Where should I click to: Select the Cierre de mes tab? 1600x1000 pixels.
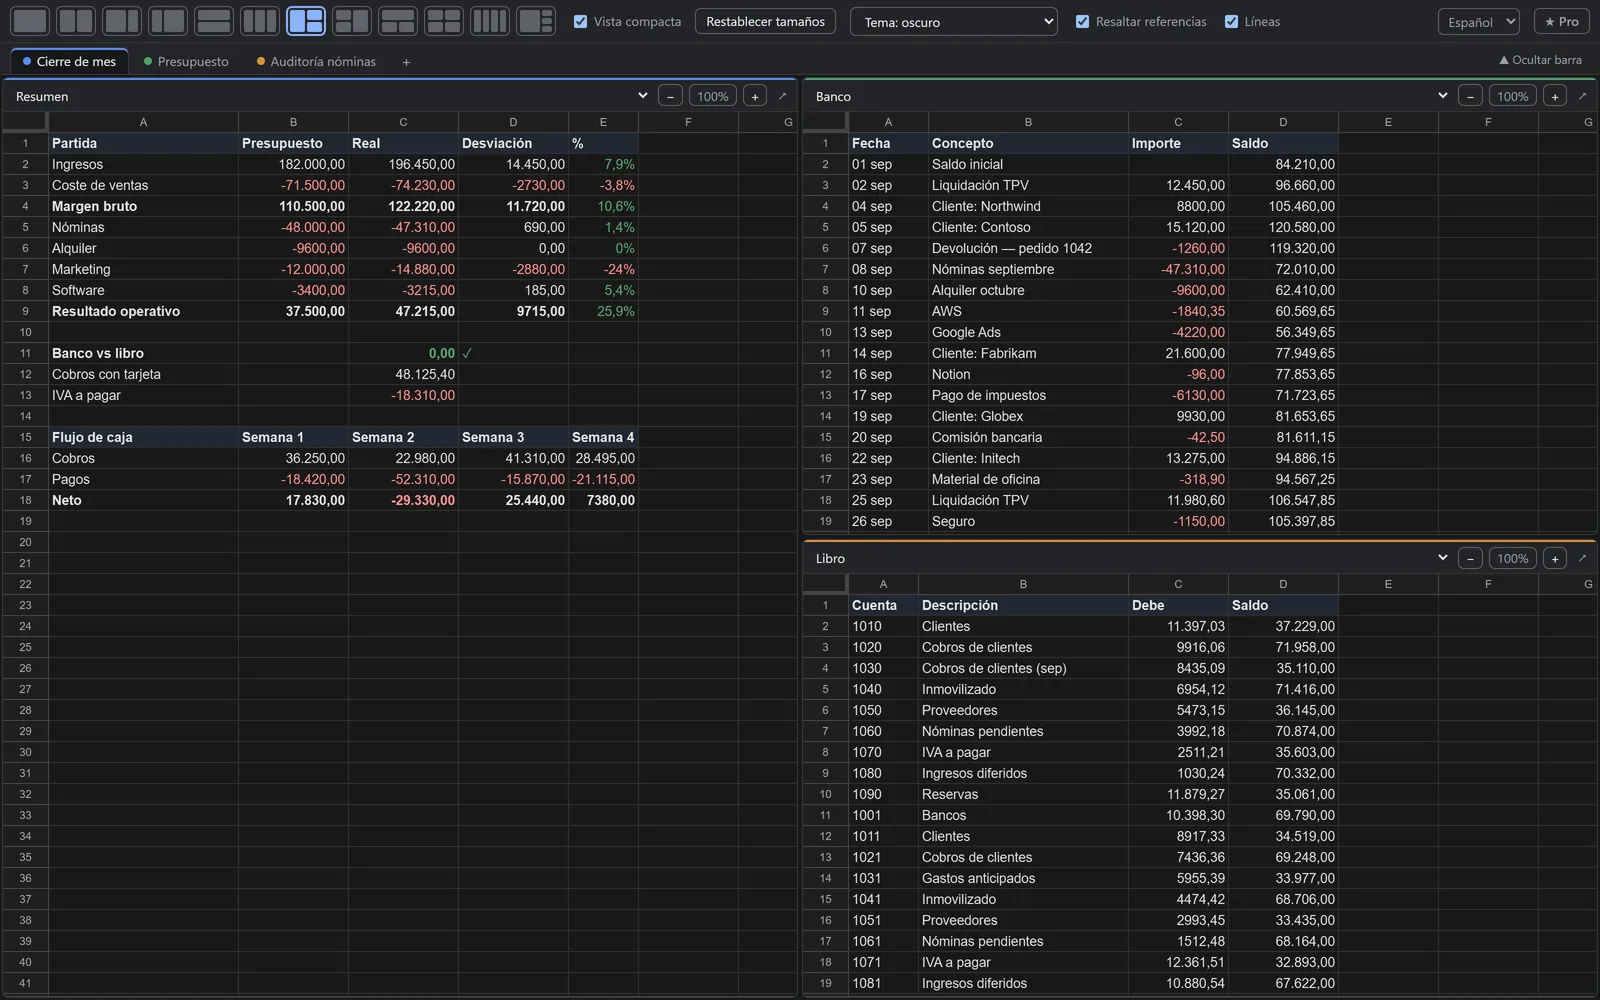(x=70, y=62)
